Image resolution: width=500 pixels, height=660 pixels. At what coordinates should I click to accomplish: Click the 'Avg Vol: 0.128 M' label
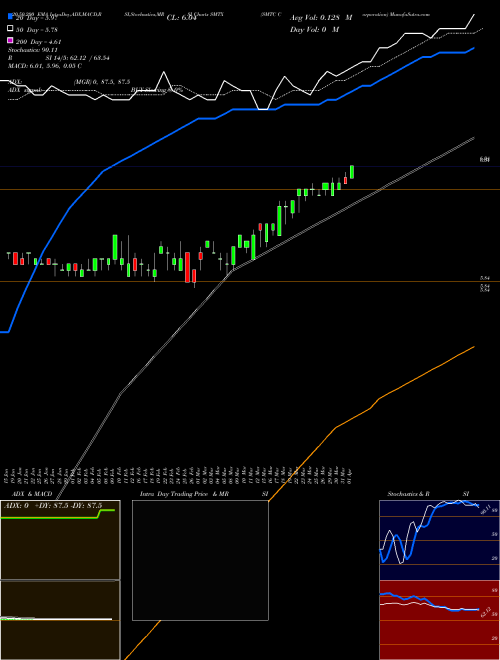[x=321, y=18]
